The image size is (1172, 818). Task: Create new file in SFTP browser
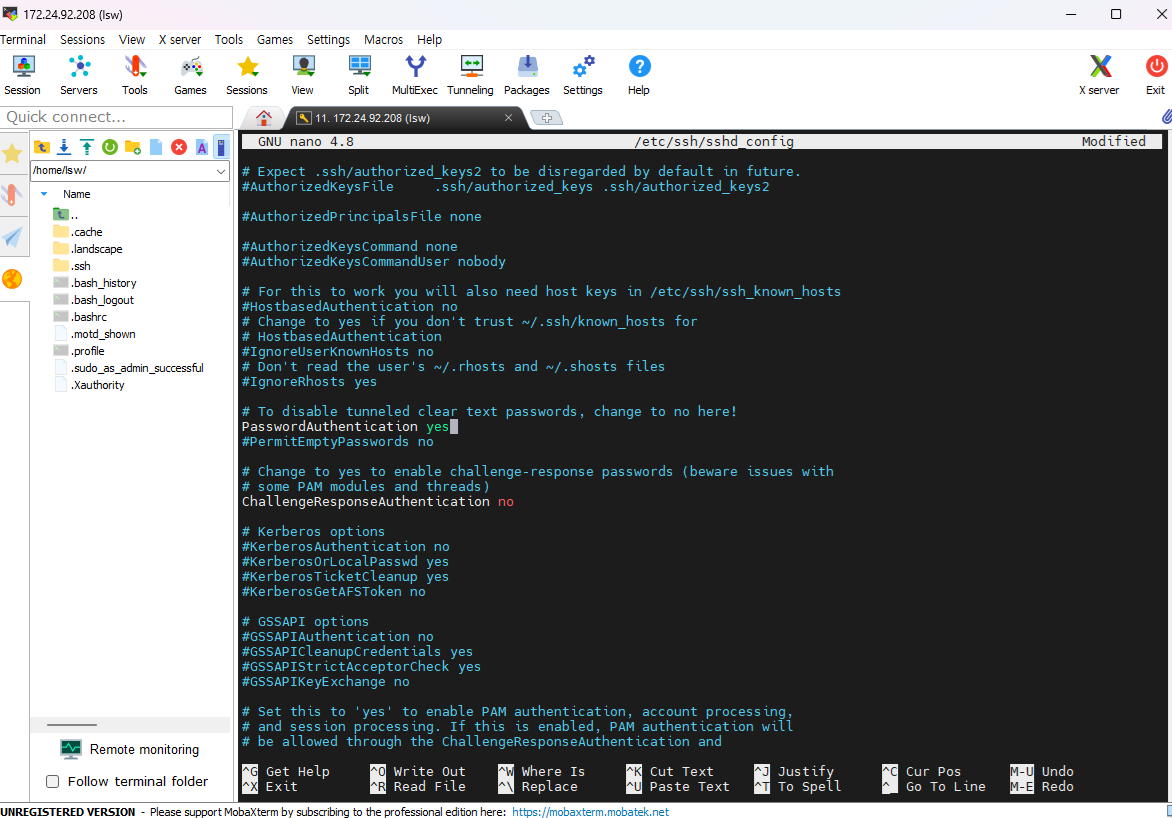pyautogui.click(x=156, y=147)
